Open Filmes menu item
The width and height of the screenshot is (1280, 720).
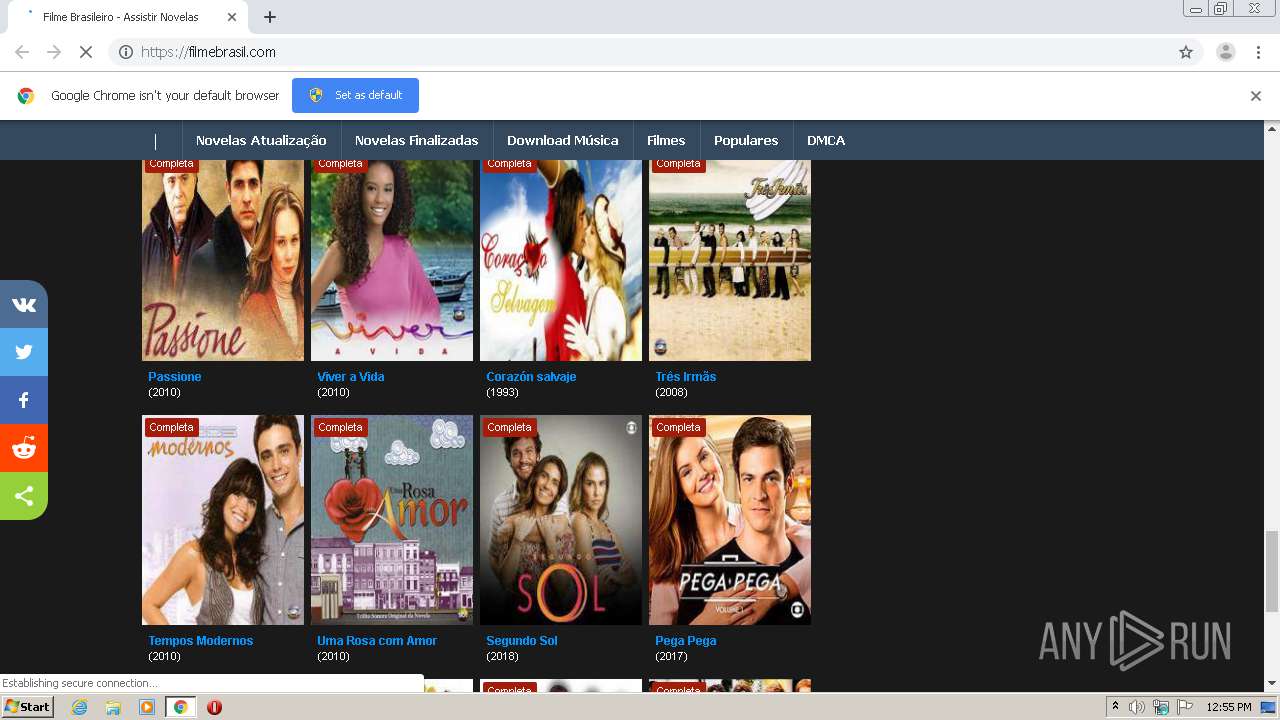coord(666,140)
